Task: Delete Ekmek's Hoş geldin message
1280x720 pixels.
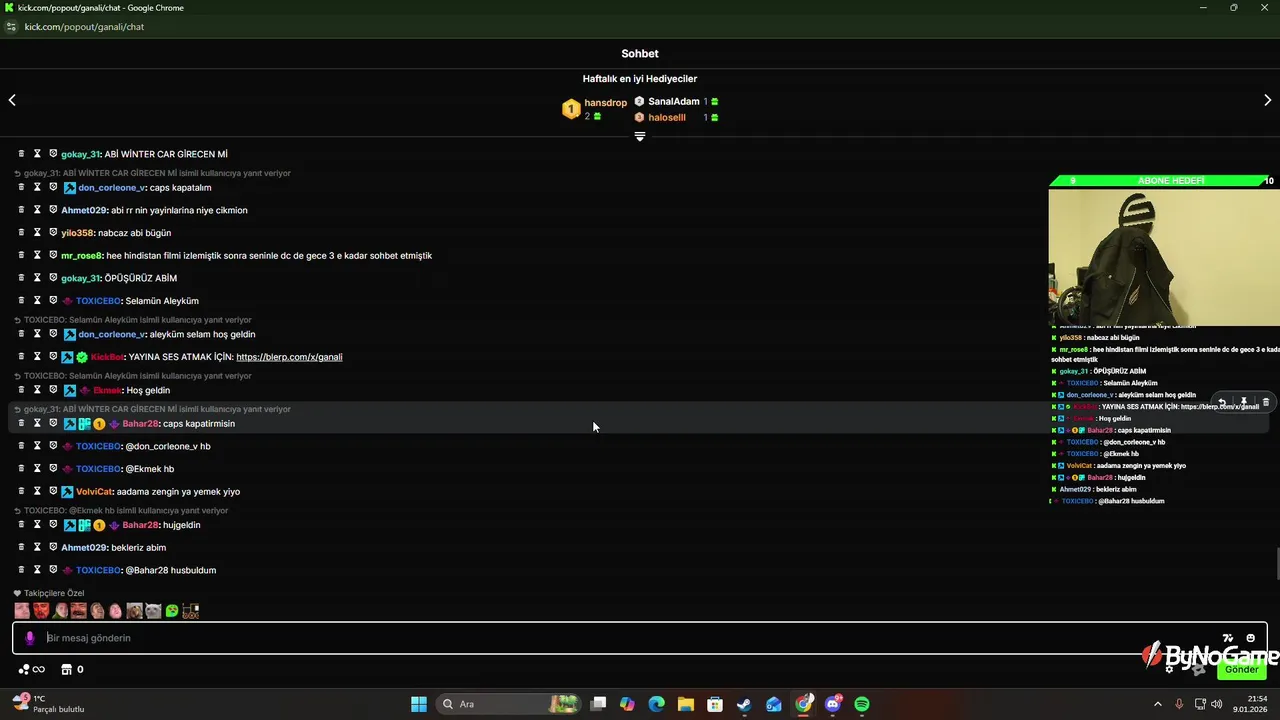Action: coord(21,390)
